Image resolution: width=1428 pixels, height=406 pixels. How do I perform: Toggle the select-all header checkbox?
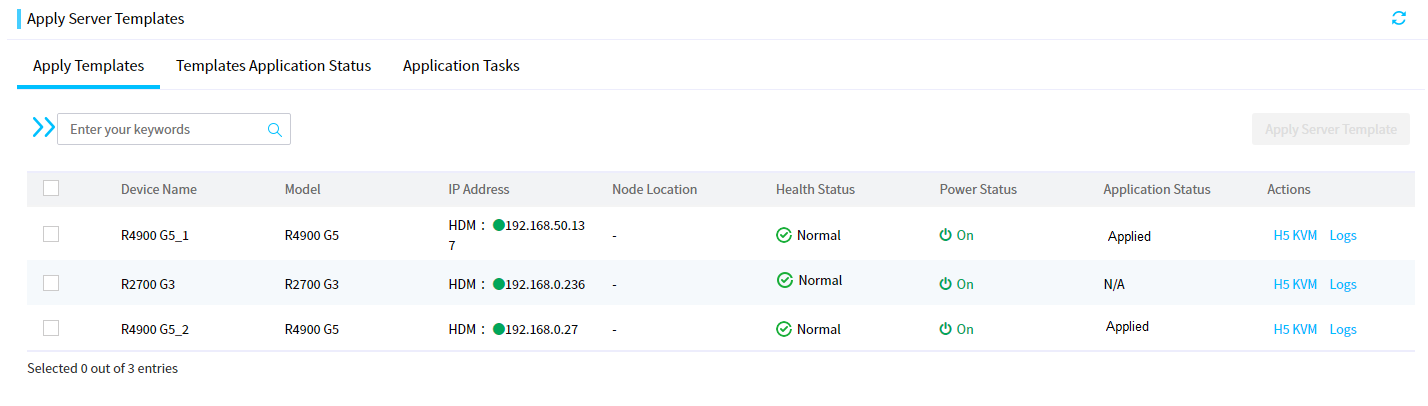pyautogui.click(x=51, y=188)
